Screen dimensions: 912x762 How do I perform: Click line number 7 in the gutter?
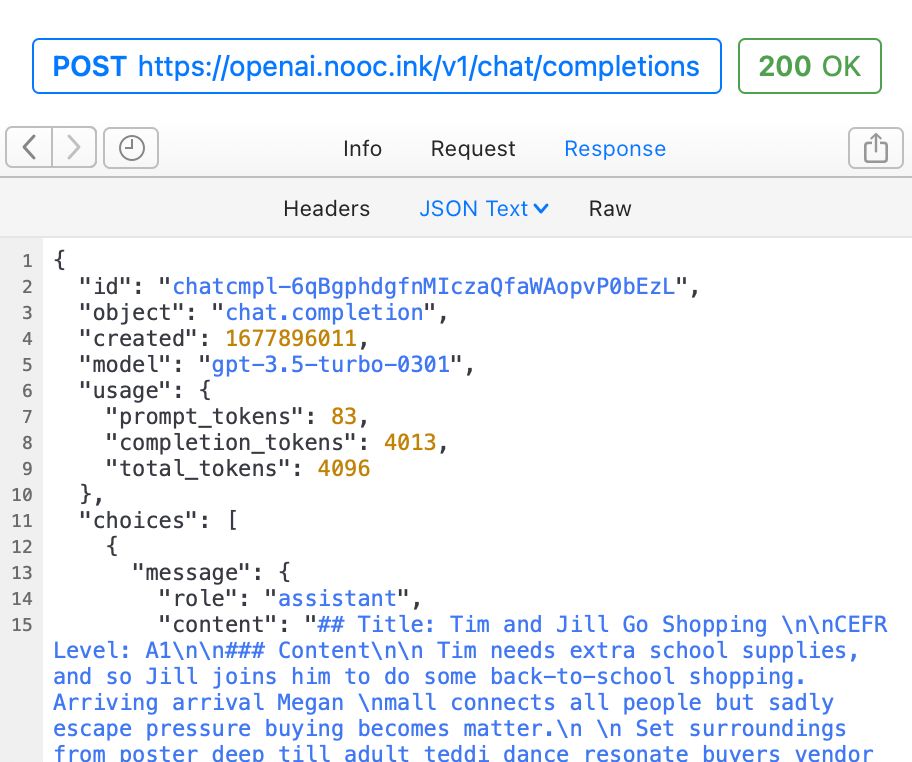coord(27,416)
